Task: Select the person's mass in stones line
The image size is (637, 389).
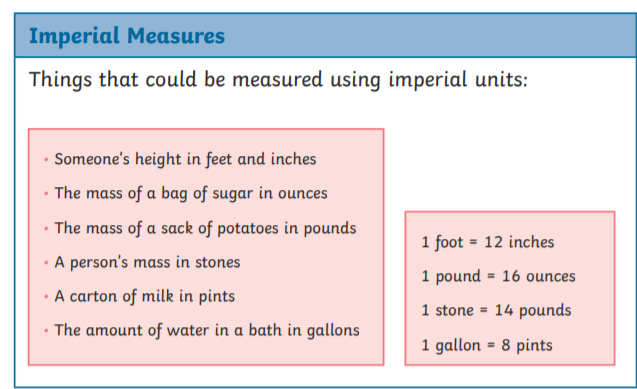Action: (x=147, y=262)
